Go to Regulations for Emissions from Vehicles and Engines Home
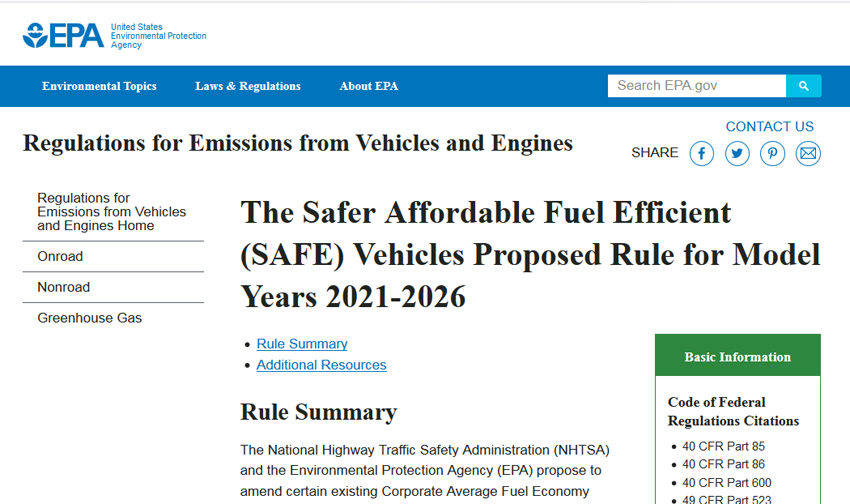The image size is (850, 504). pyautogui.click(x=112, y=212)
